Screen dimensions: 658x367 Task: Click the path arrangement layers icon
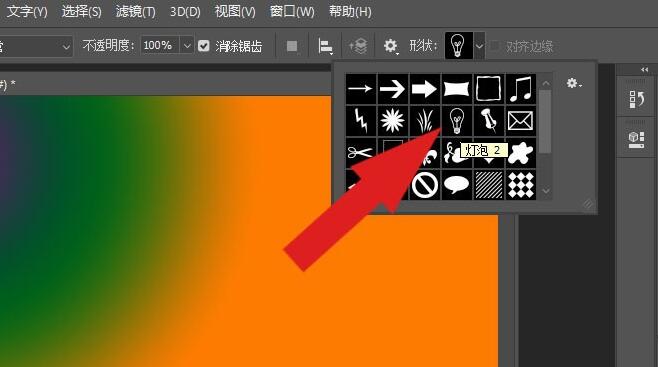(358, 46)
